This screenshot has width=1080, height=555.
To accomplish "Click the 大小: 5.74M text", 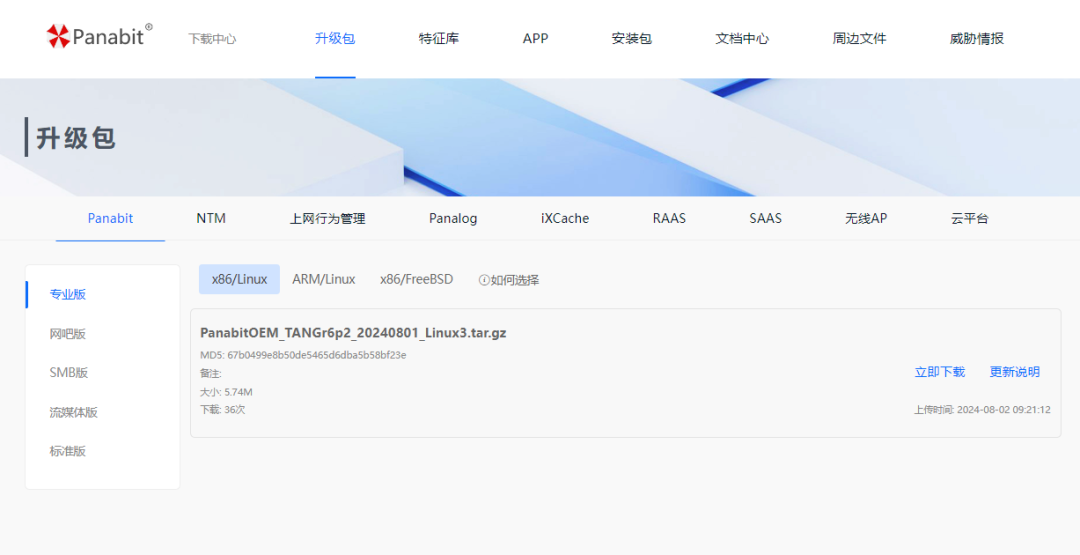I will (226, 392).
